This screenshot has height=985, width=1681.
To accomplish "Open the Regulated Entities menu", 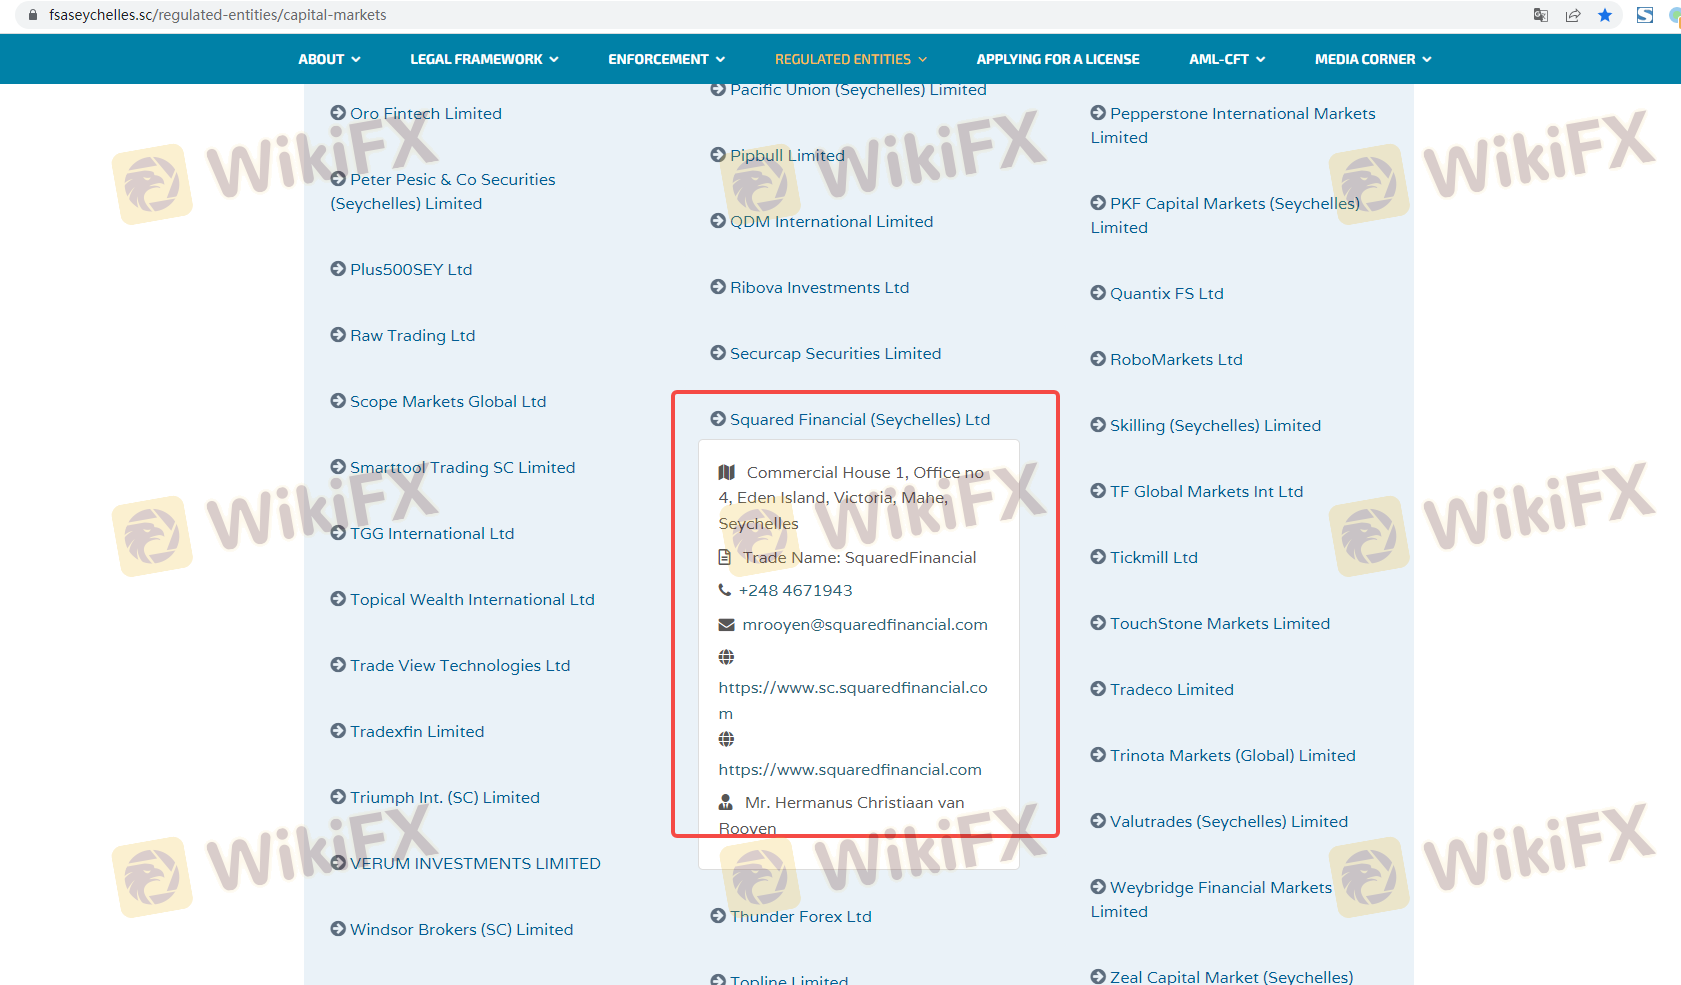I will [850, 59].
